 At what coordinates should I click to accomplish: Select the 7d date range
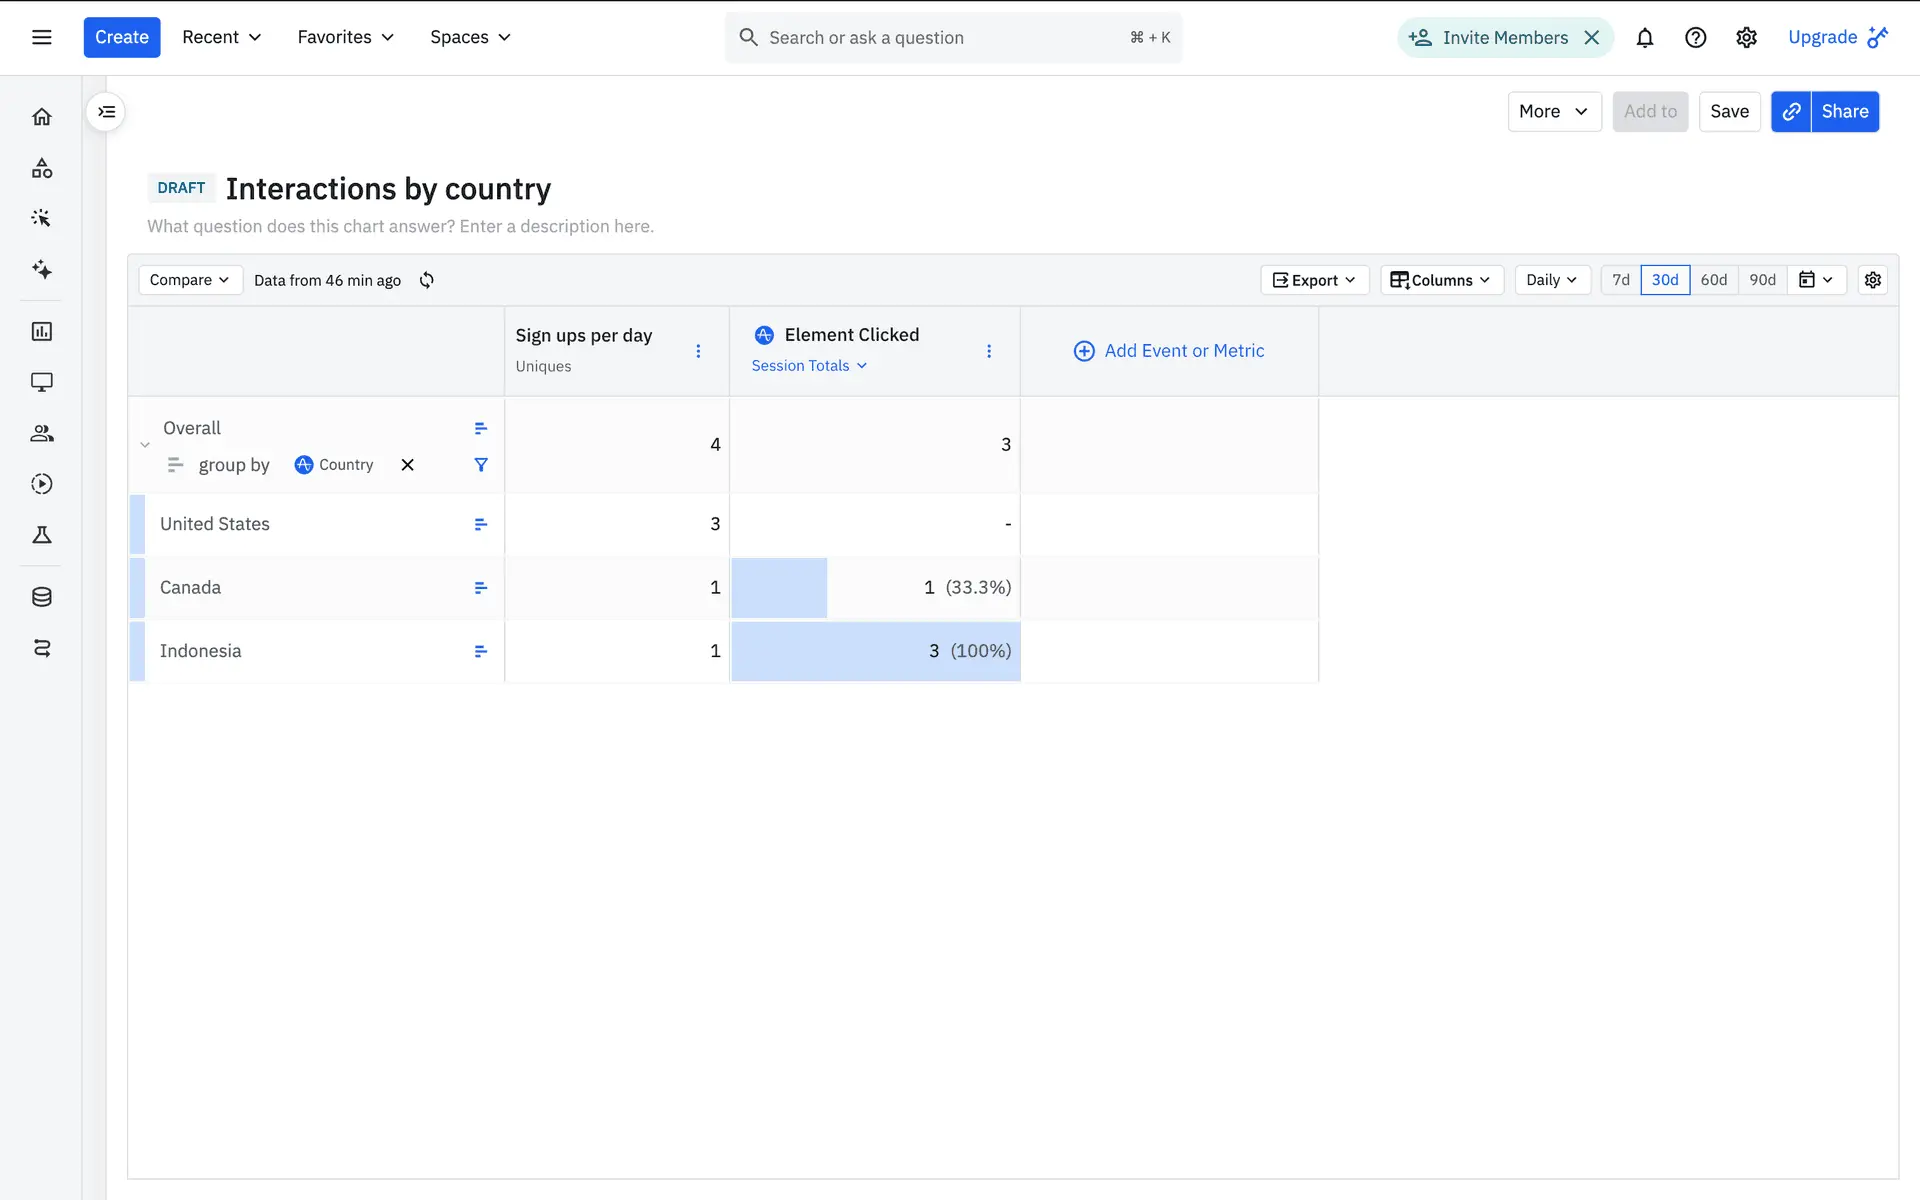point(1621,280)
